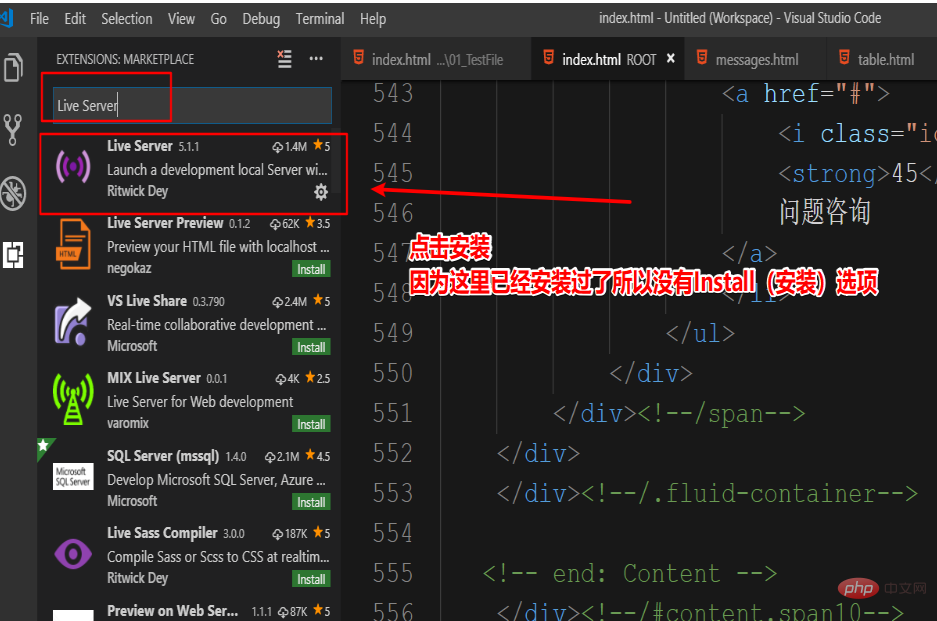Select SQL Server (mssql) extension title
The image size is (937, 621).
163,456
